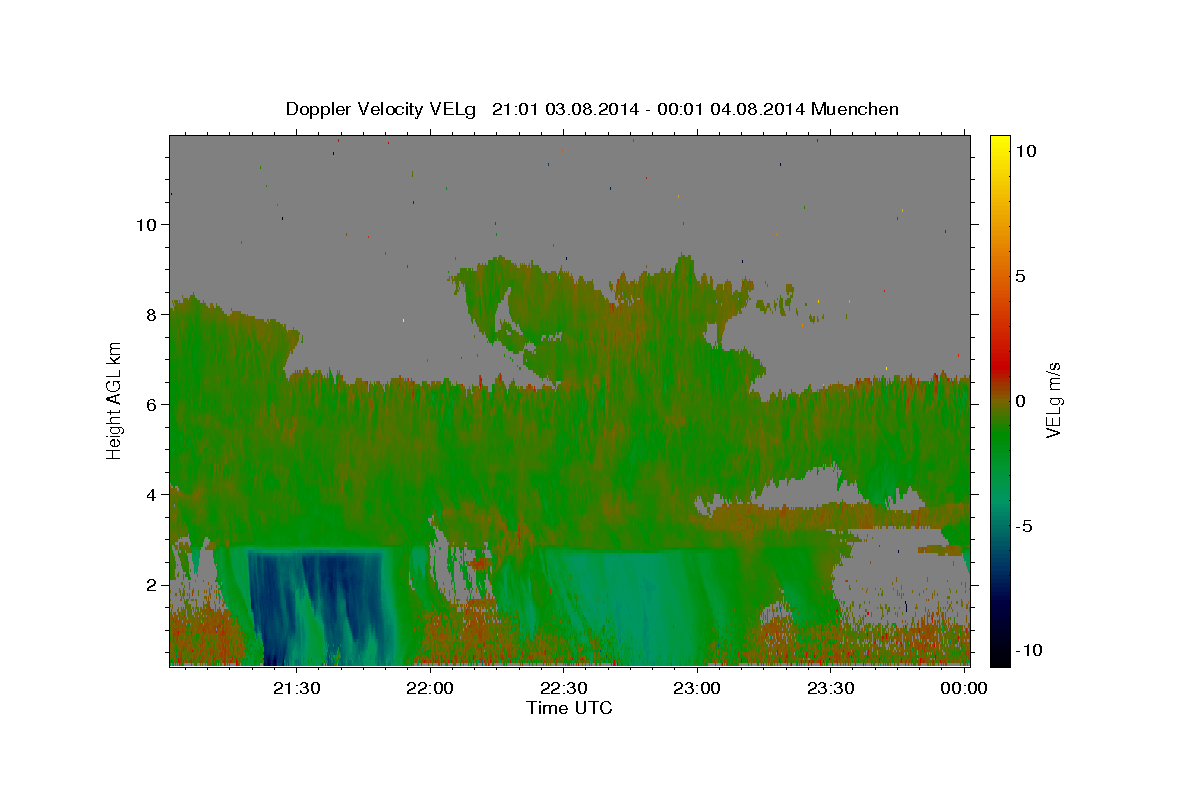The height and width of the screenshot is (800, 1200).
Task: Click the 22:00 time tick label
Action: click(431, 688)
